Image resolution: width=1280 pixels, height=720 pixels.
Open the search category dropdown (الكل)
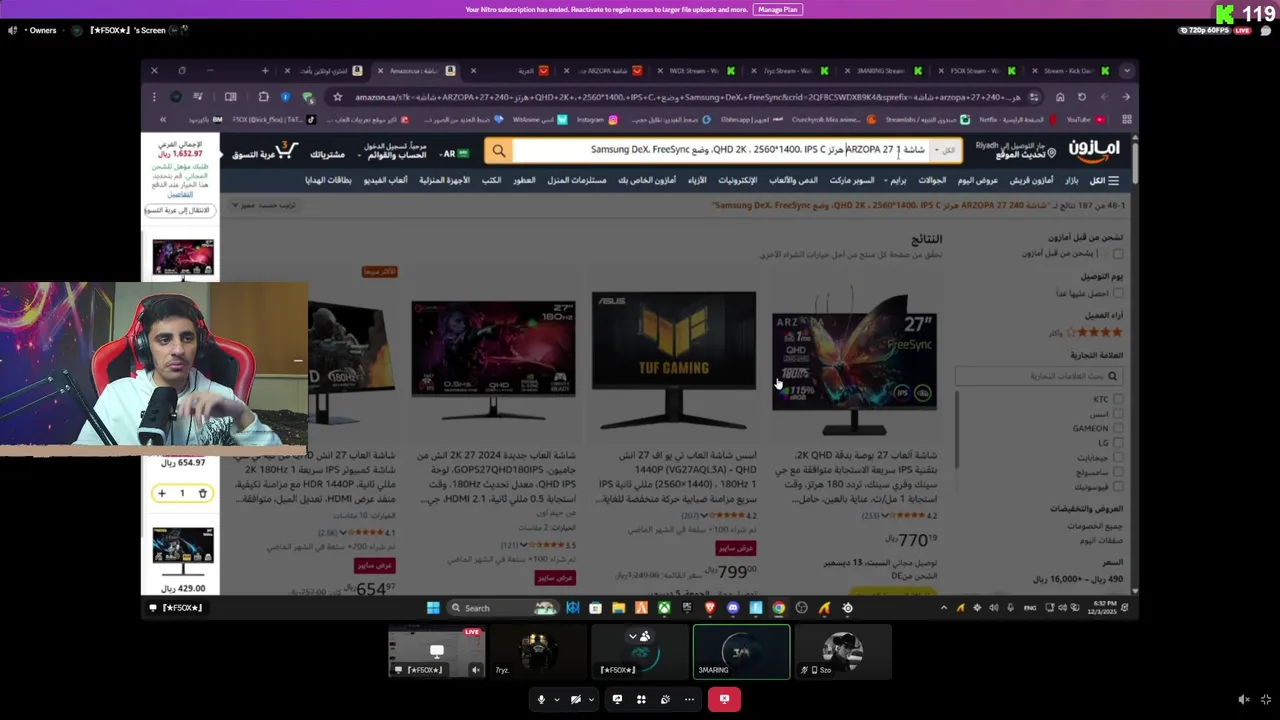click(x=944, y=151)
